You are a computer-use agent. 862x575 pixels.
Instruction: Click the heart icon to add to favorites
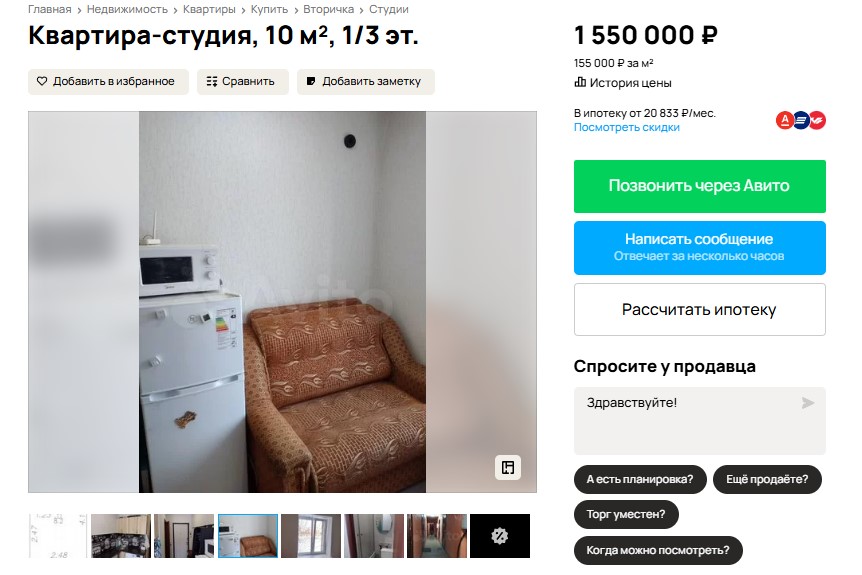coord(42,81)
